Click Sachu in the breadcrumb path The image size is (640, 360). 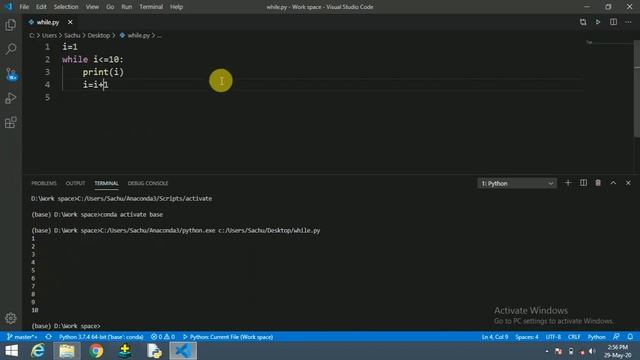click(x=72, y=36)
